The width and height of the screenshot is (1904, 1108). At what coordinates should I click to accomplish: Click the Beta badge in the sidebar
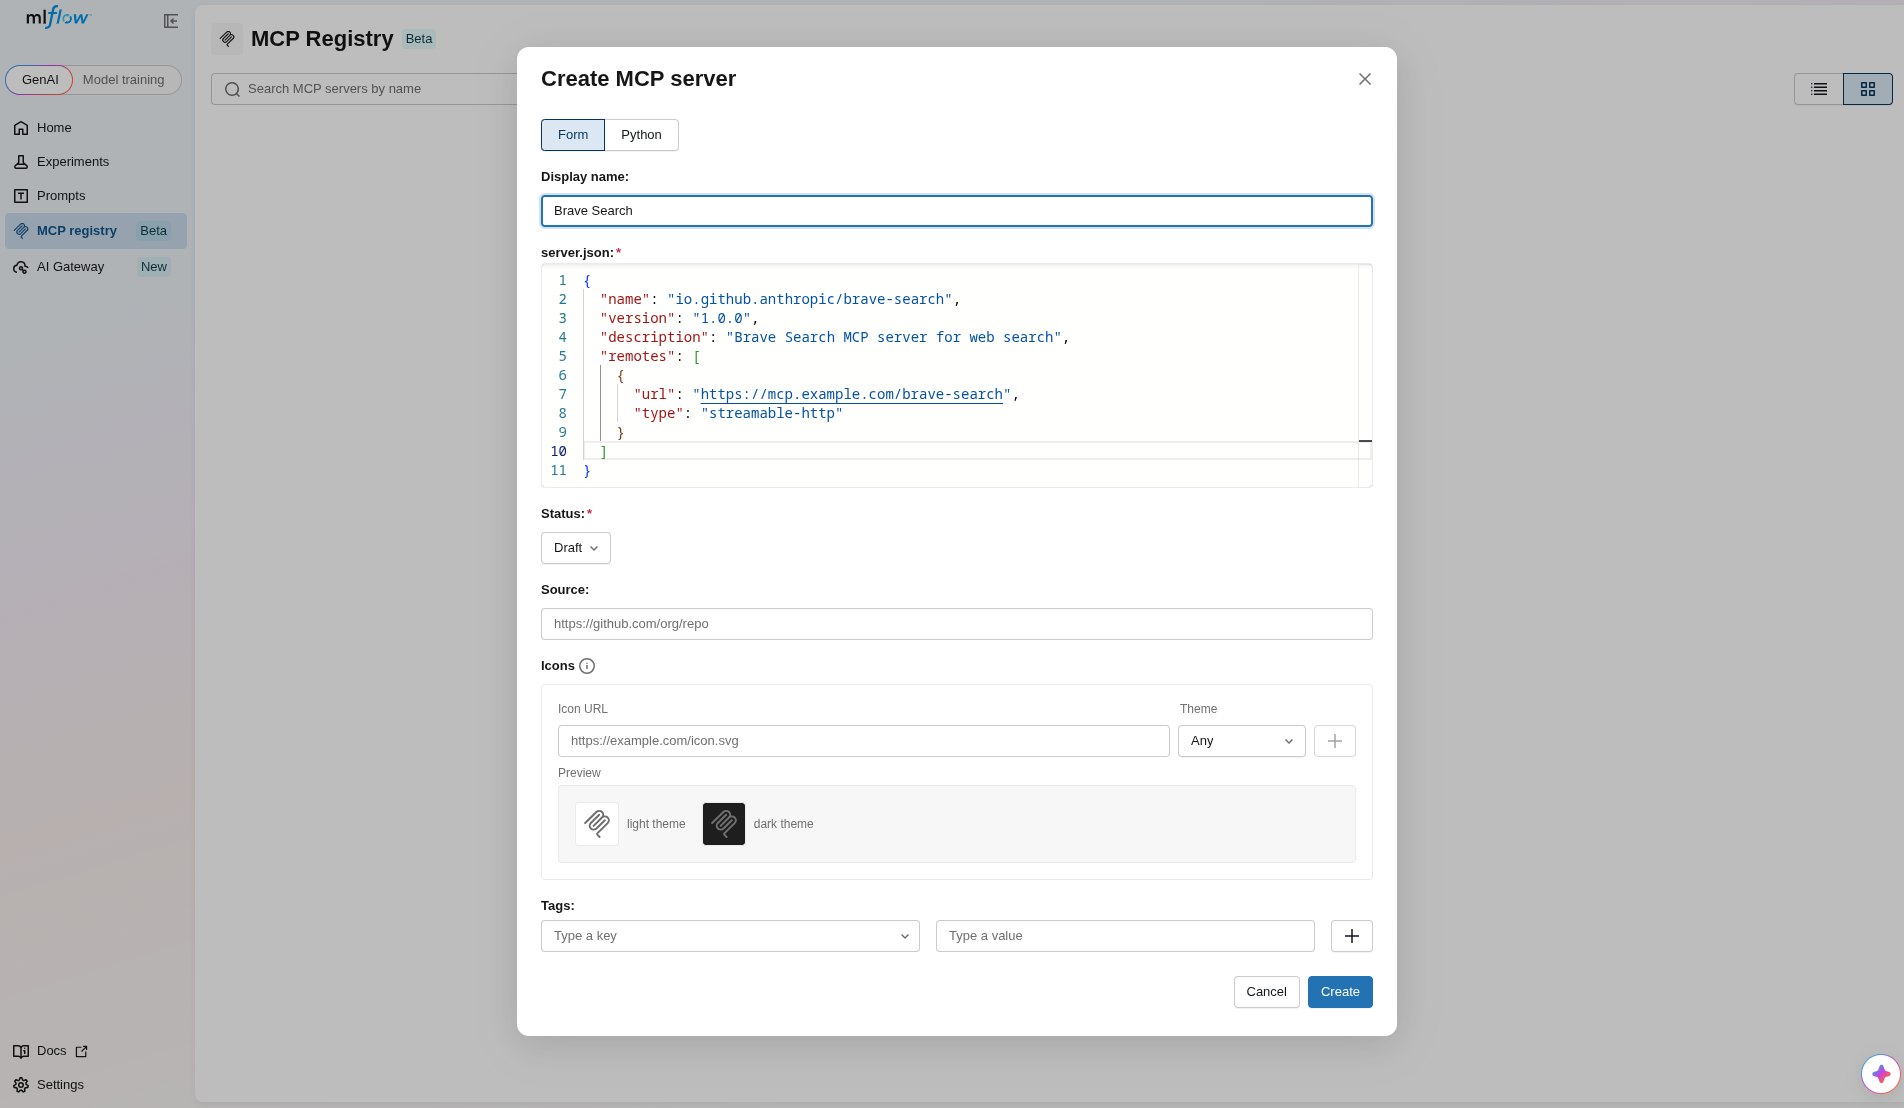[x=154, y=231]
